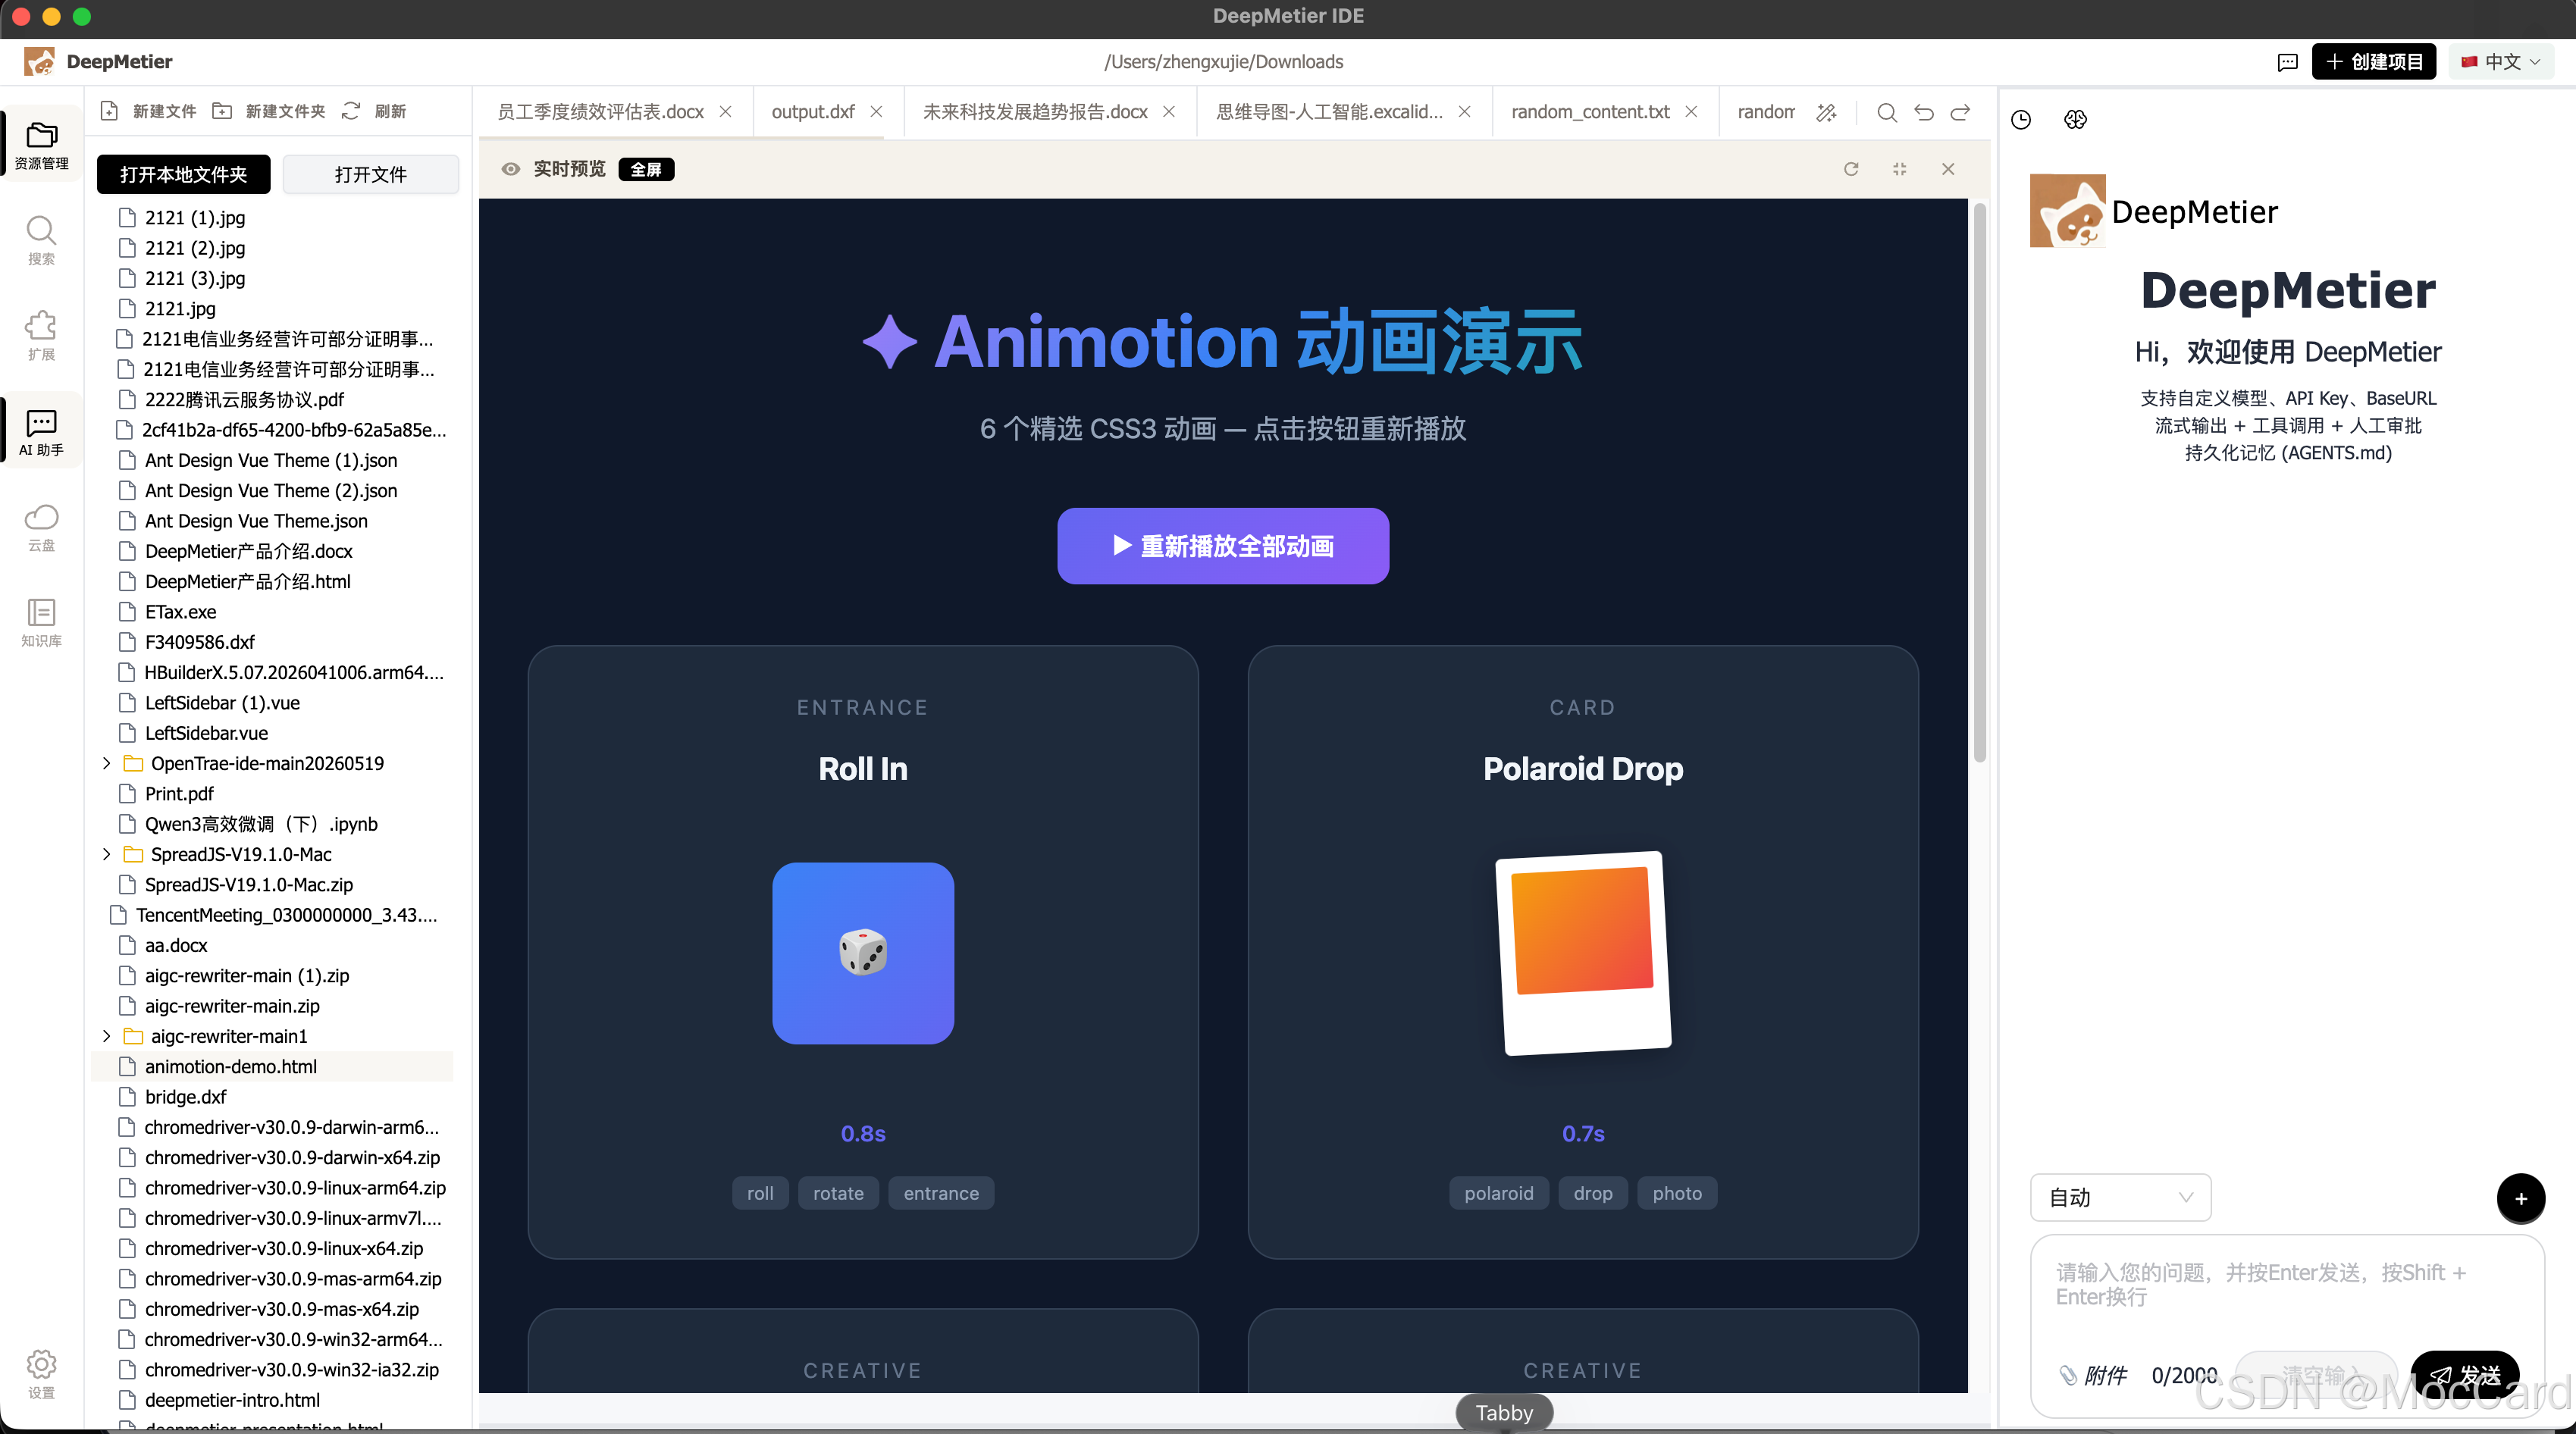Switch to the output.dxf tab

[x=813, y=112]
